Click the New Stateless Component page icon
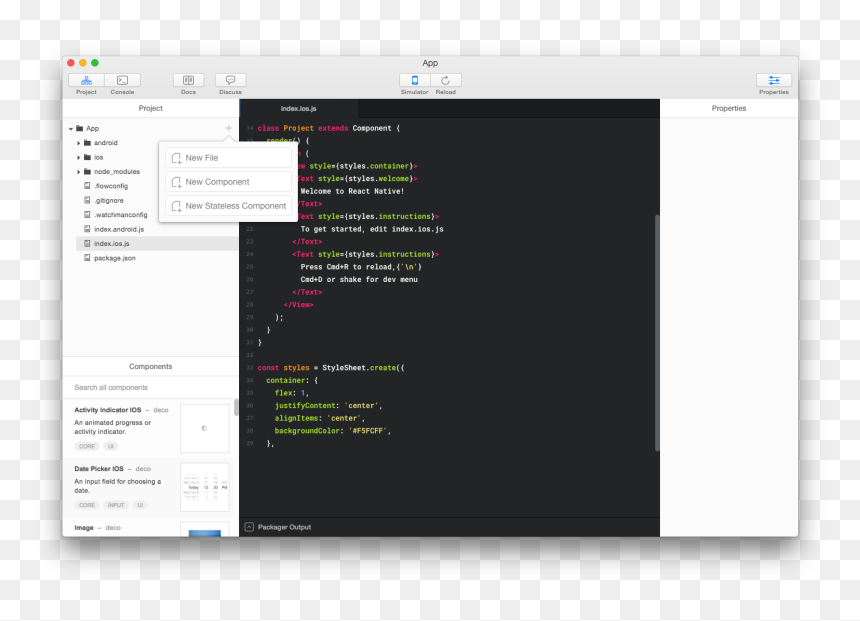 click(x=176, y=206)
